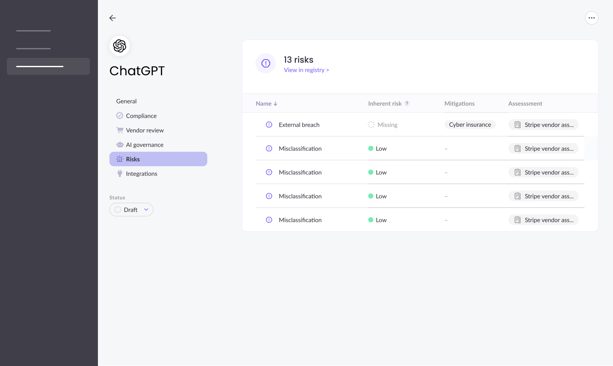The height and width of the screenshot is (366, 613).
Task: Click the Missing inherent risk indicator
Action: click(x=383, y=125)
